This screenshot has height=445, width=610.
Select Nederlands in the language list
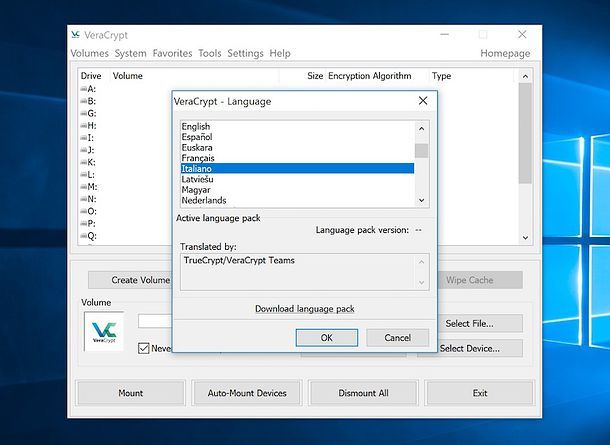(x=298, y=200)
